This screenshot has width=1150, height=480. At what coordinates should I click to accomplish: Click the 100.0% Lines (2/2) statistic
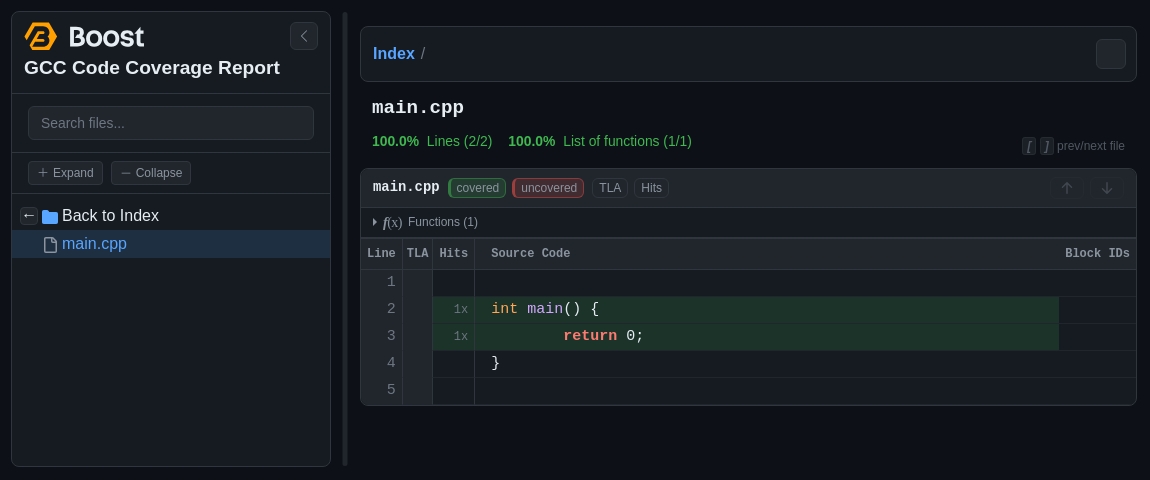432,142
